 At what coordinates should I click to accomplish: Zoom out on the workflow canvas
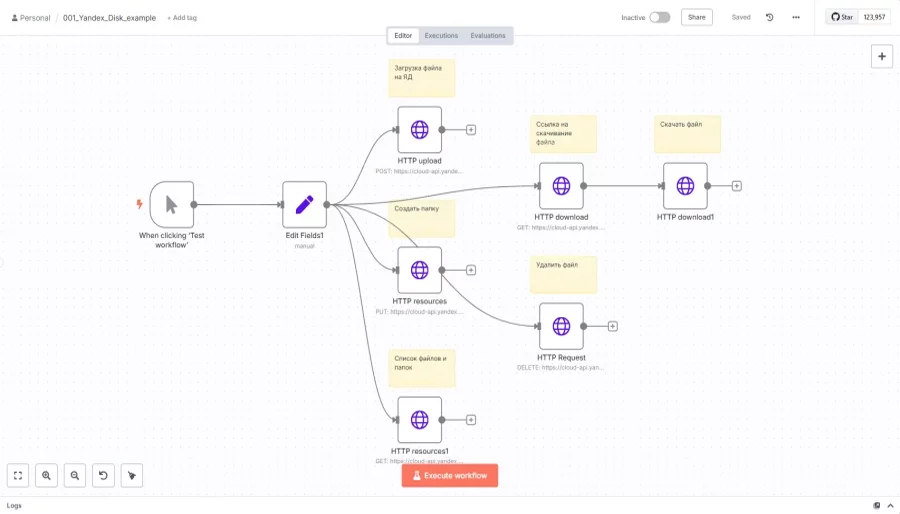pos(75,476)
